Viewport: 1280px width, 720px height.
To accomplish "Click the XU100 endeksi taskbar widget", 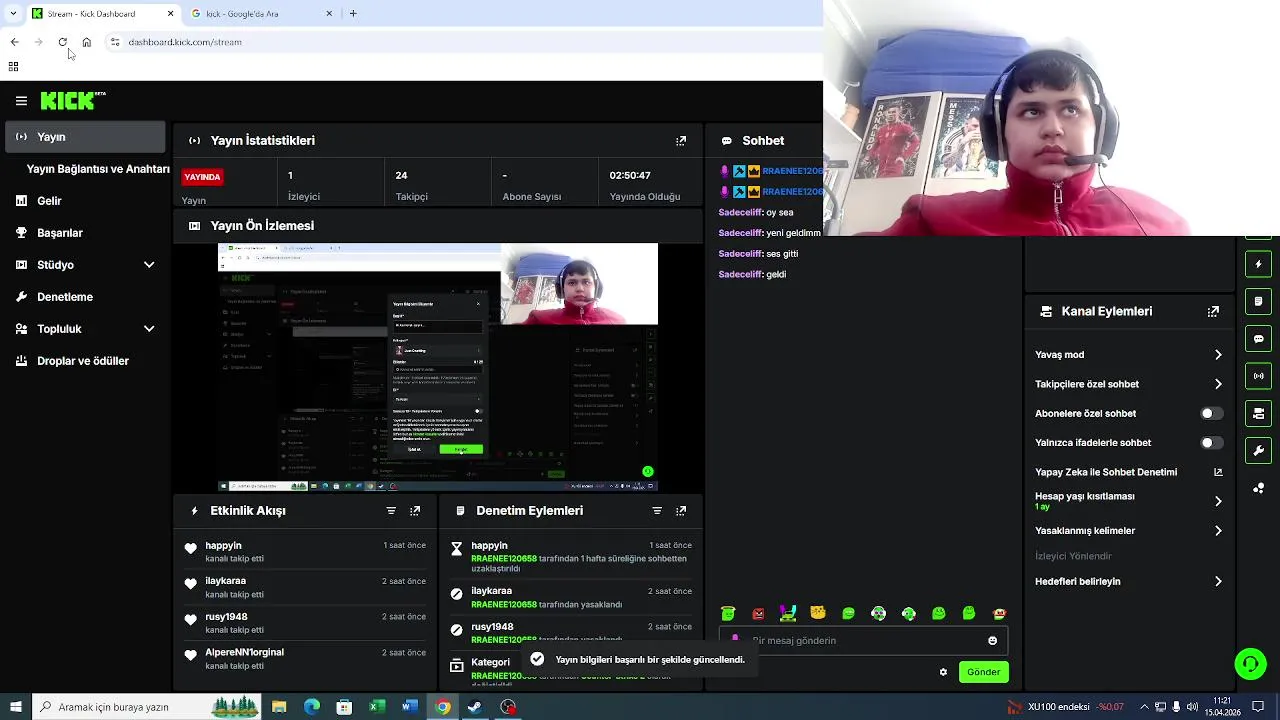I will (1068, 707).
